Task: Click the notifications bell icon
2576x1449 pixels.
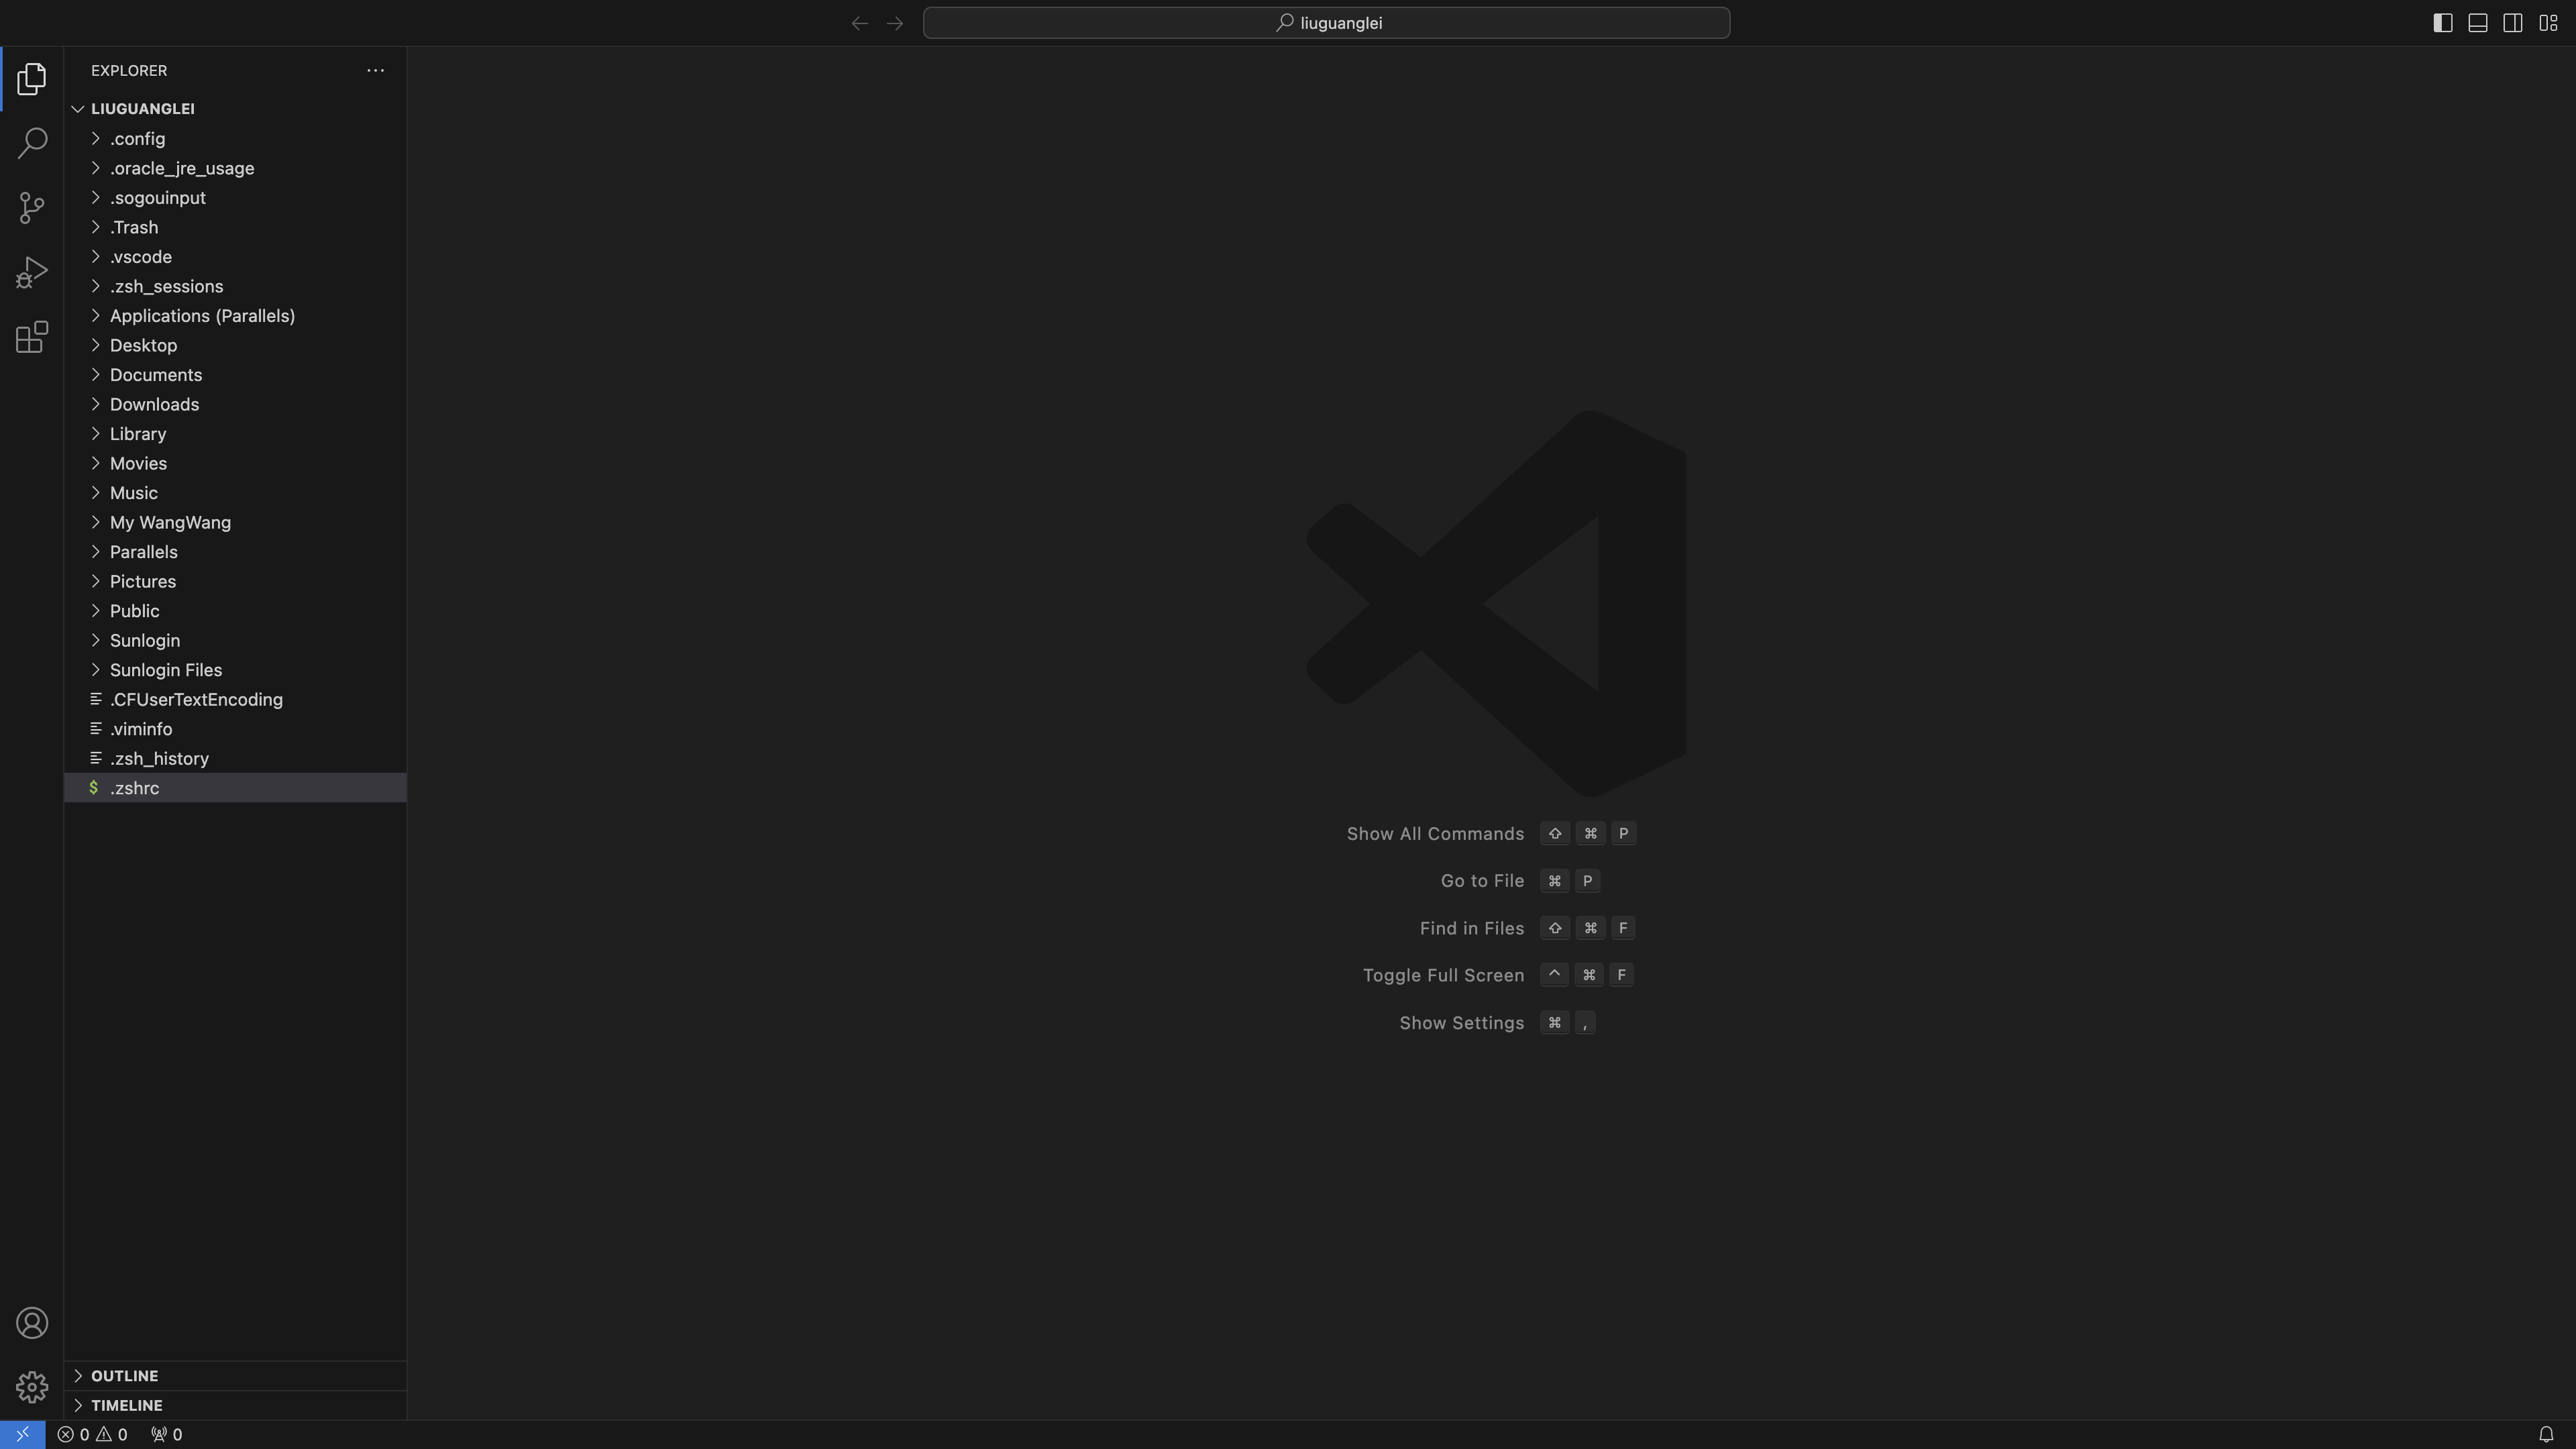Action: 2546,1434
